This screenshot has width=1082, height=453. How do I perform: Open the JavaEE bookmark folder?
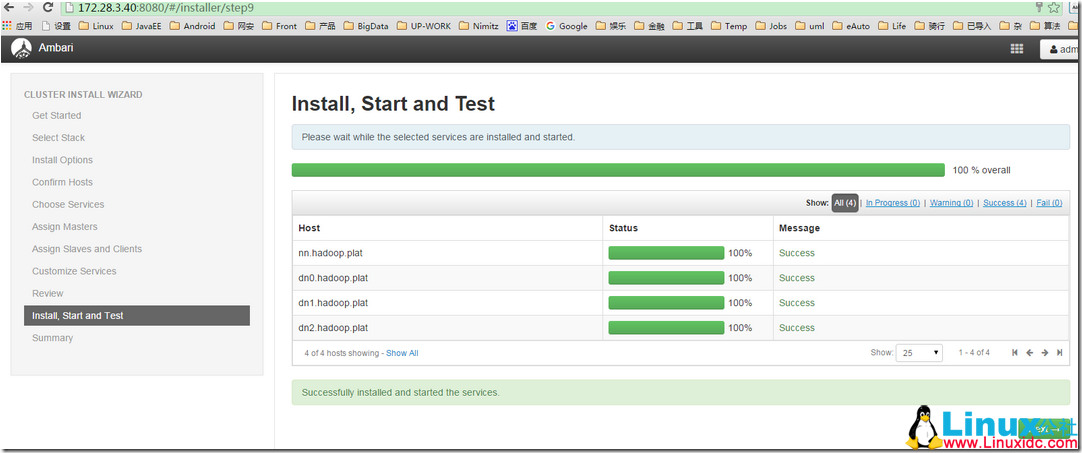[141, 26]
